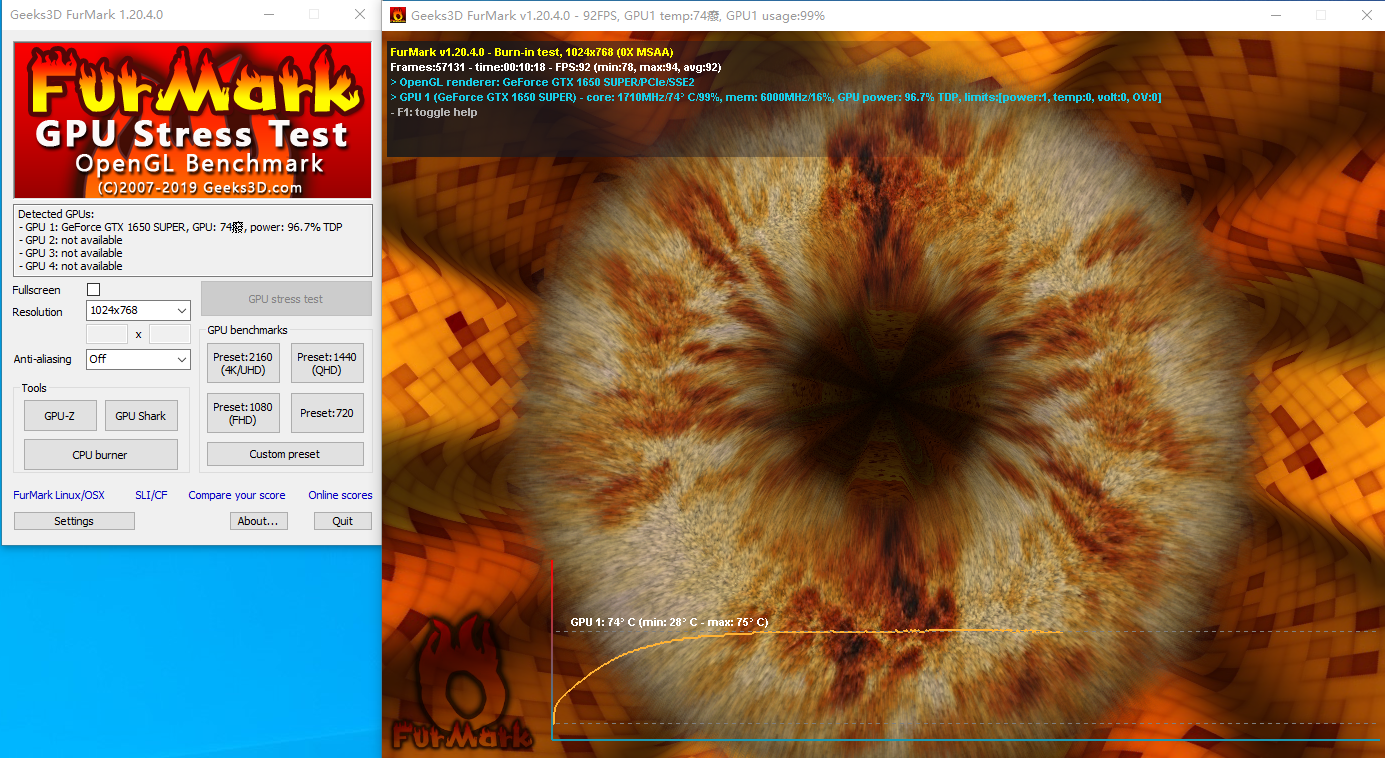Click the 'Frames:57131' stats overlay line
Viewport: 1385px width, 758px height.
(555, 67)
